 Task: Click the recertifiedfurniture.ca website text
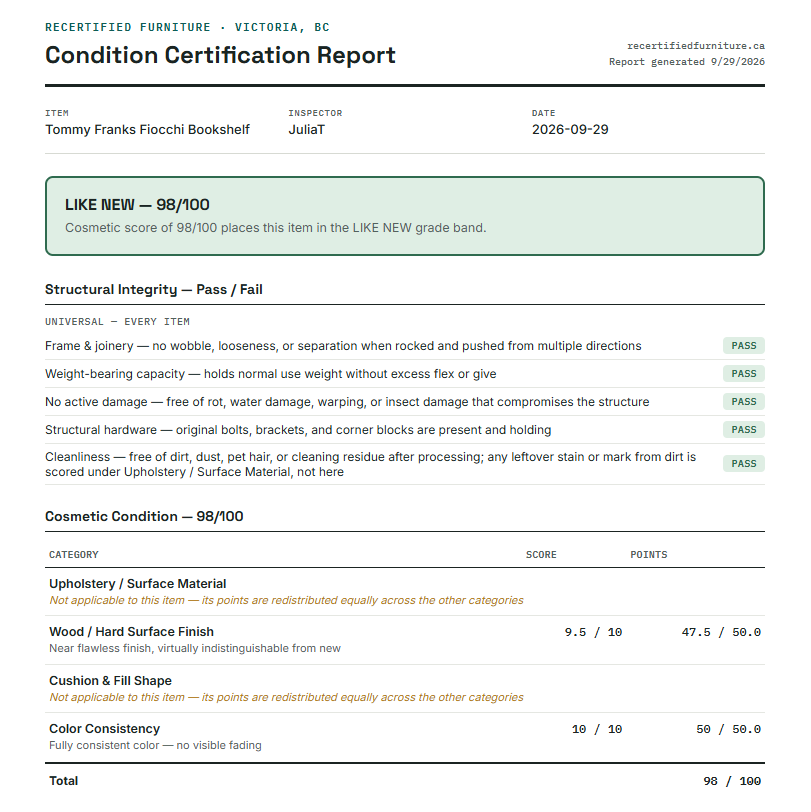pyautogui.click(x=696, y=46)
